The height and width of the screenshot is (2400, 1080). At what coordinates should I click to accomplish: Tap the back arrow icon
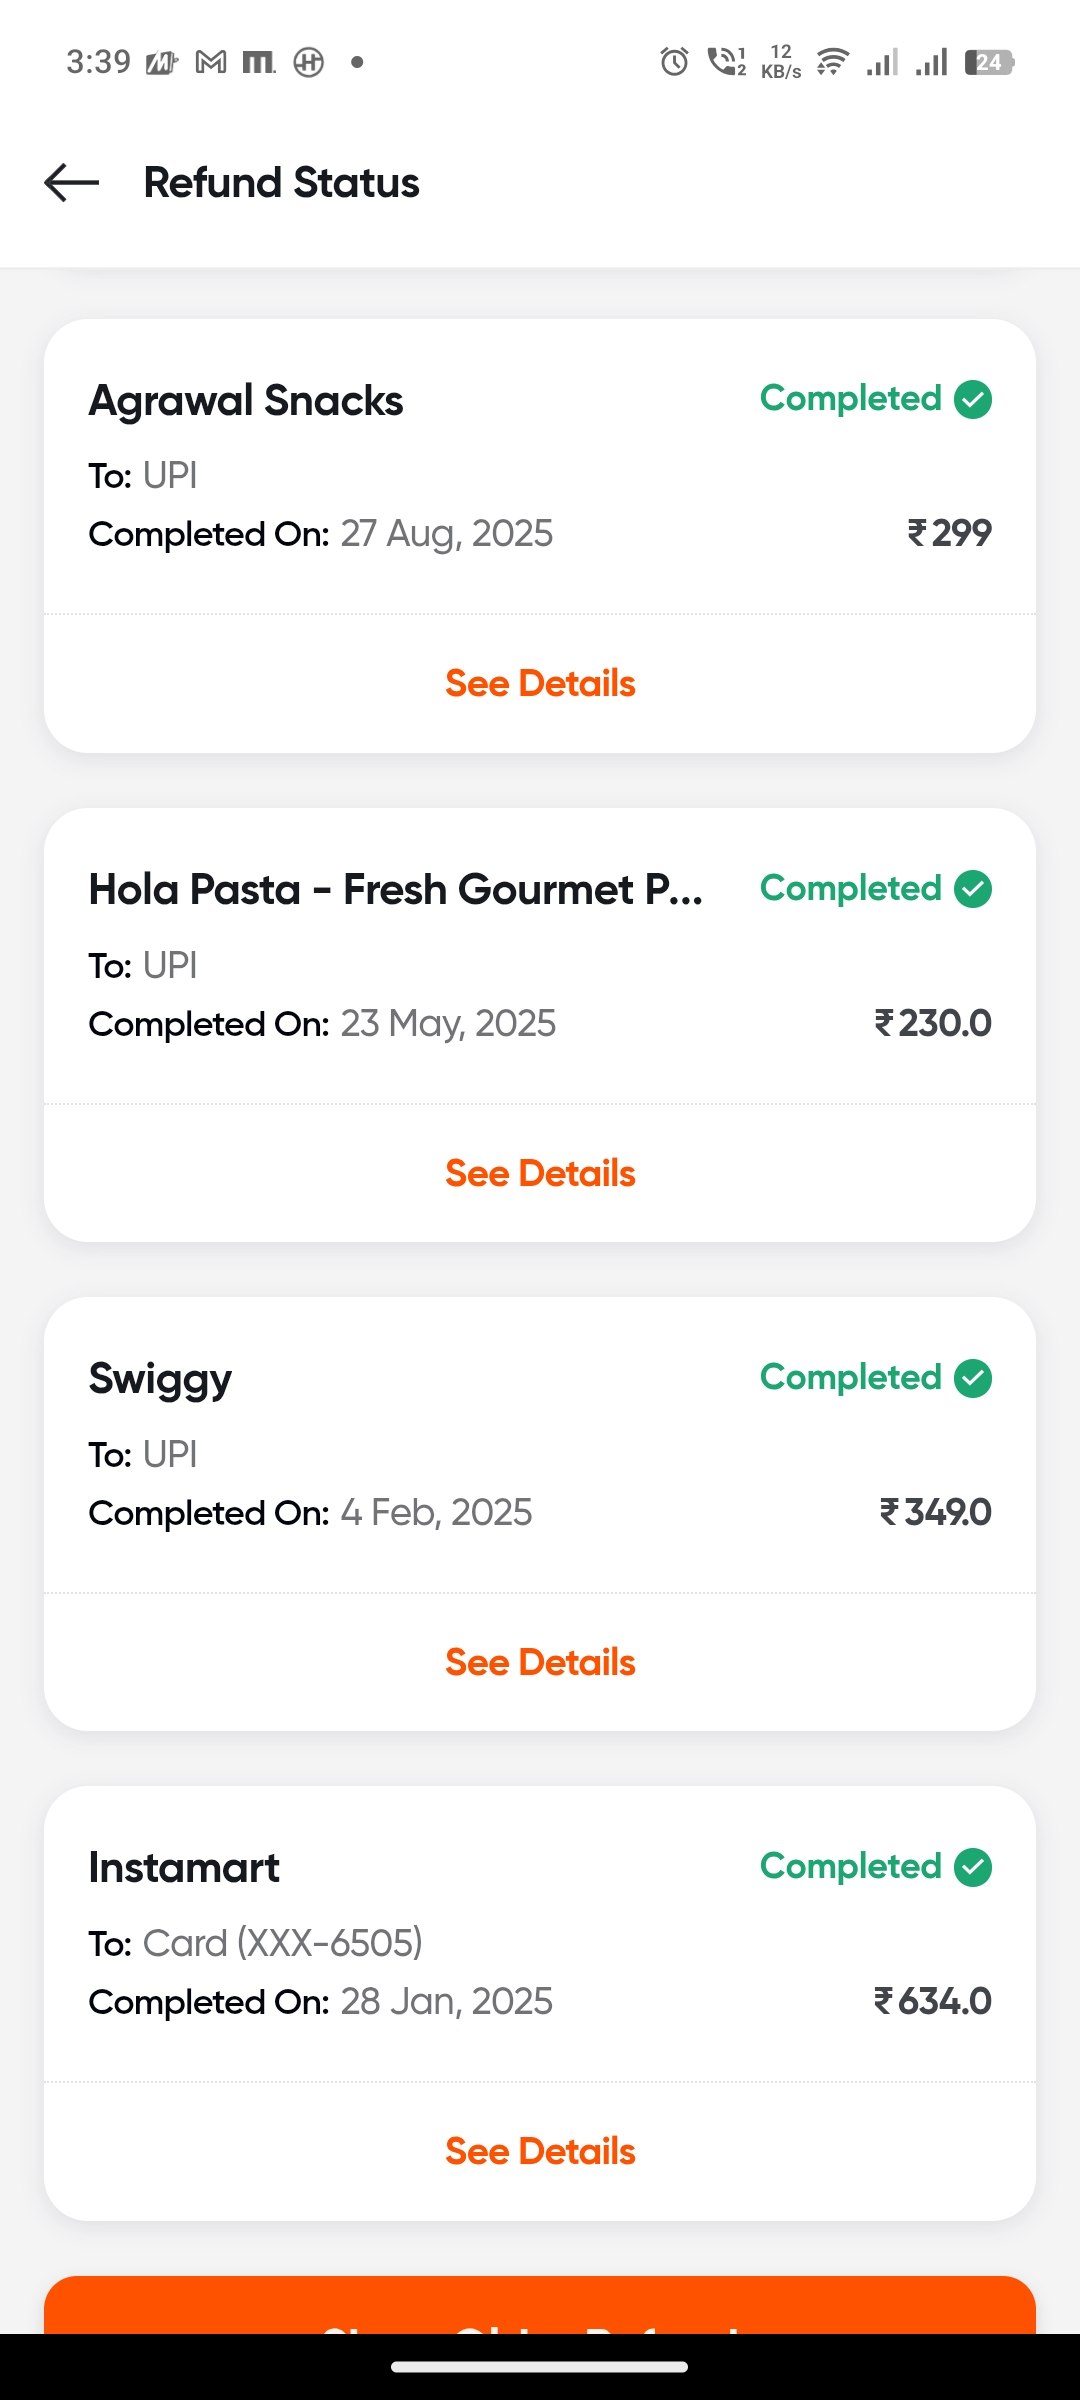[x=72, y=183]
